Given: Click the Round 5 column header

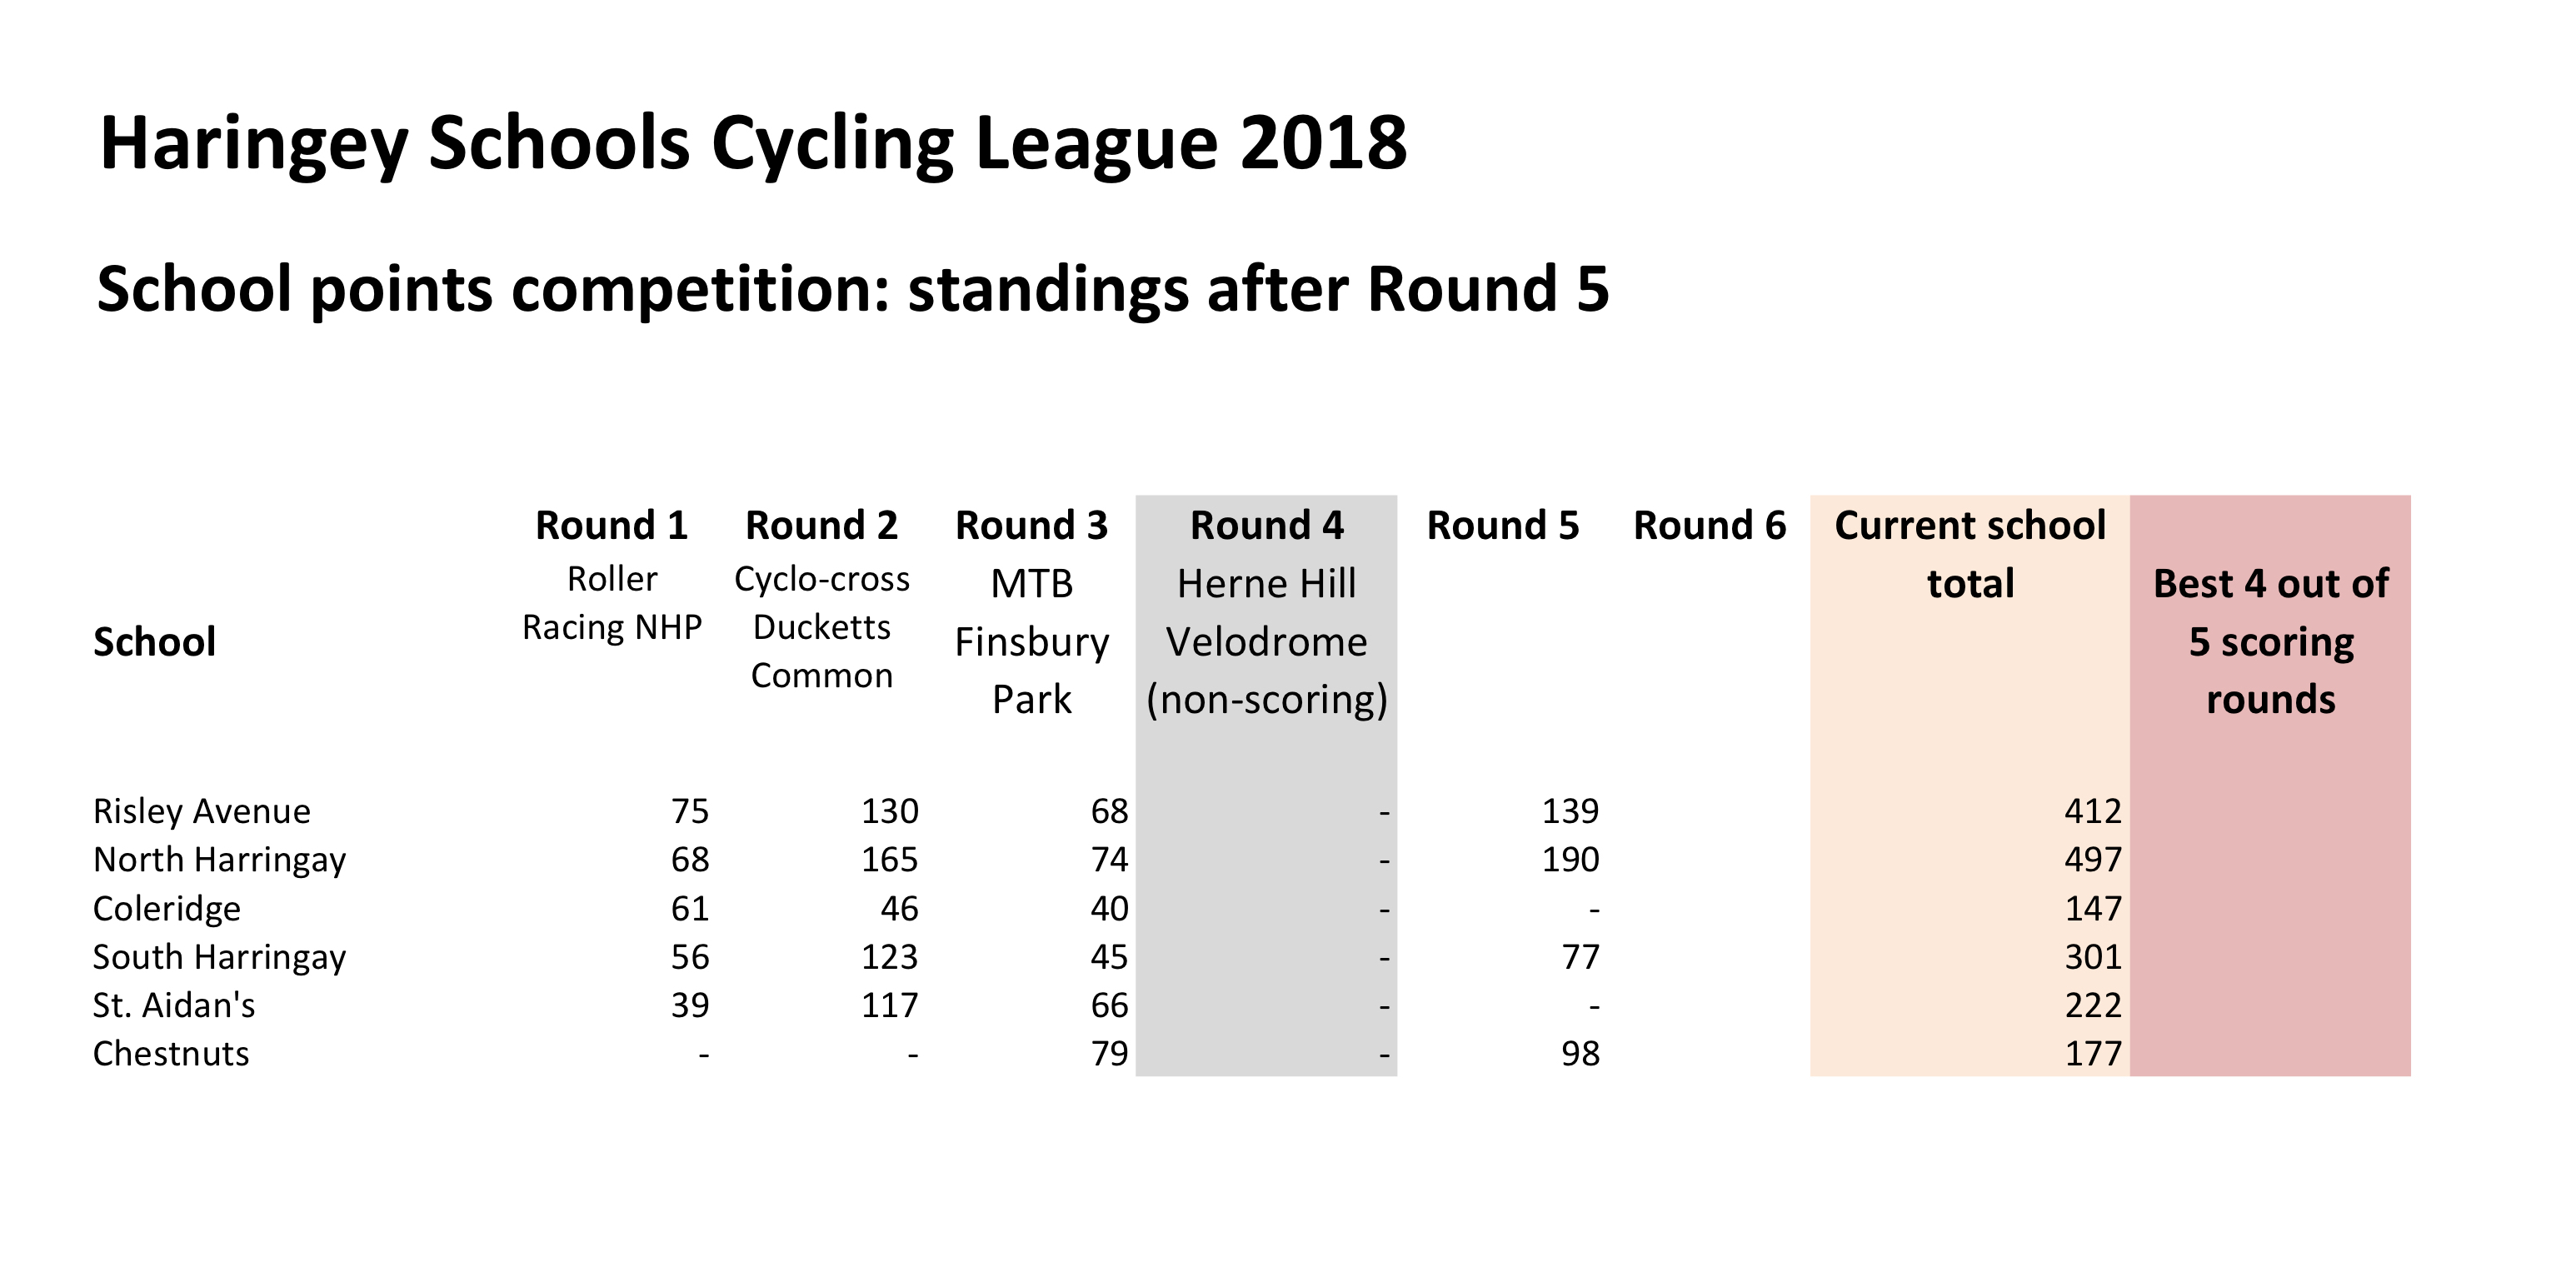Looking at the screenshot, I should click(1502, 526).
